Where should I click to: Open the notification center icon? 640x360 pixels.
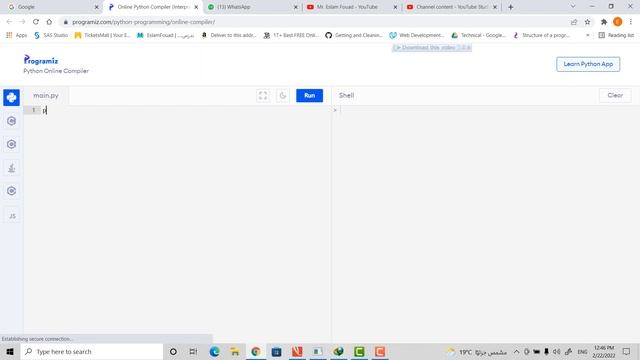click(x=627, y=351)
